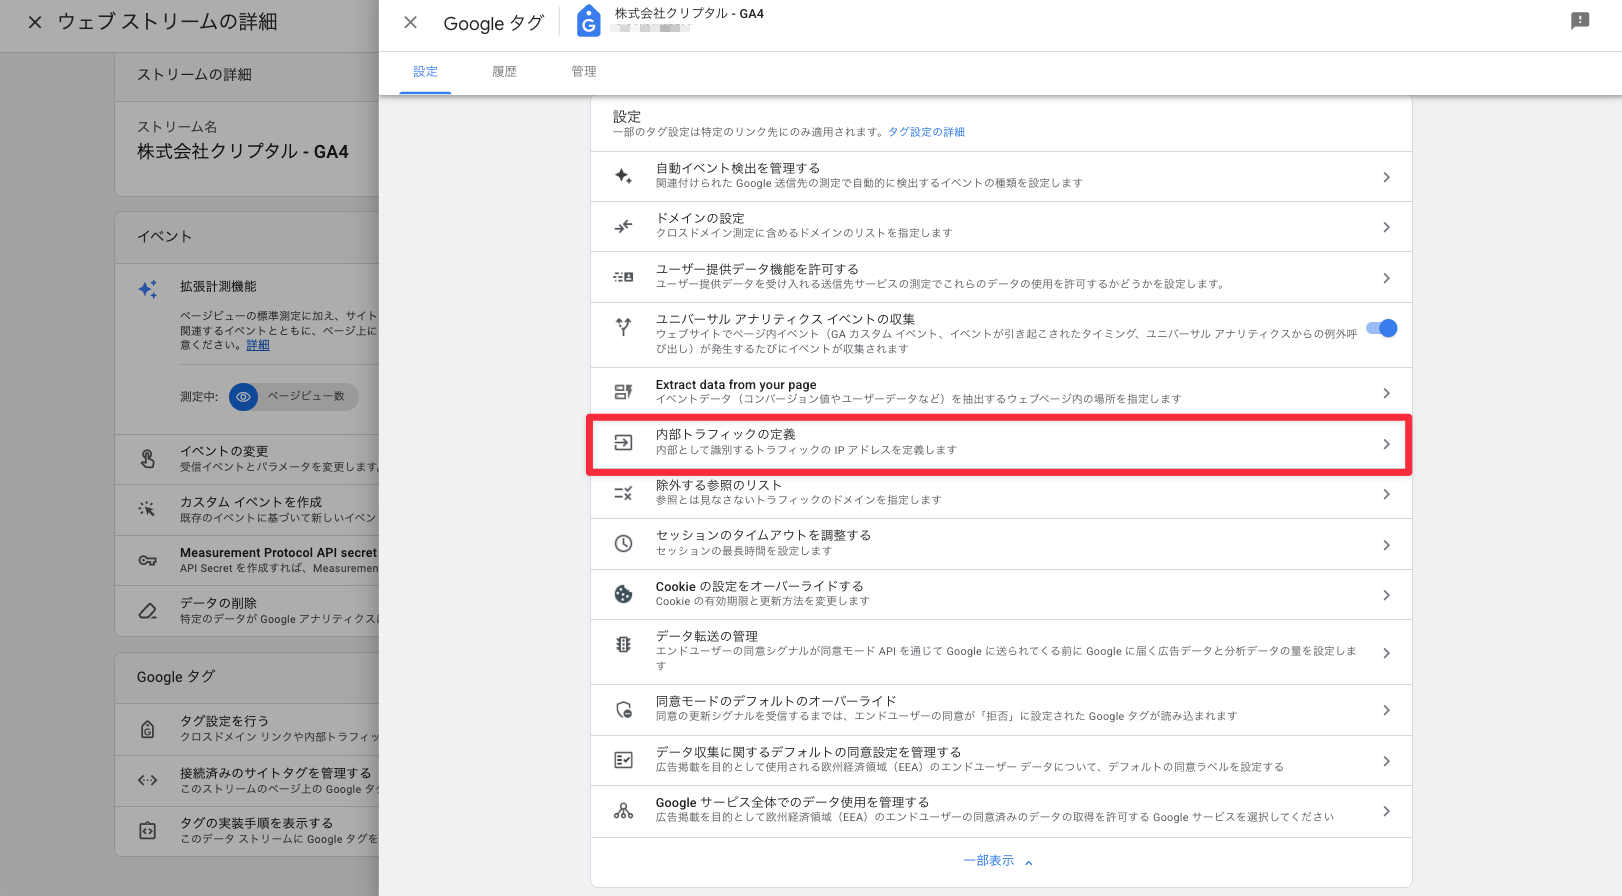
Task: Click the 同意モードのデフォルト icon
Action: [623, 710]
